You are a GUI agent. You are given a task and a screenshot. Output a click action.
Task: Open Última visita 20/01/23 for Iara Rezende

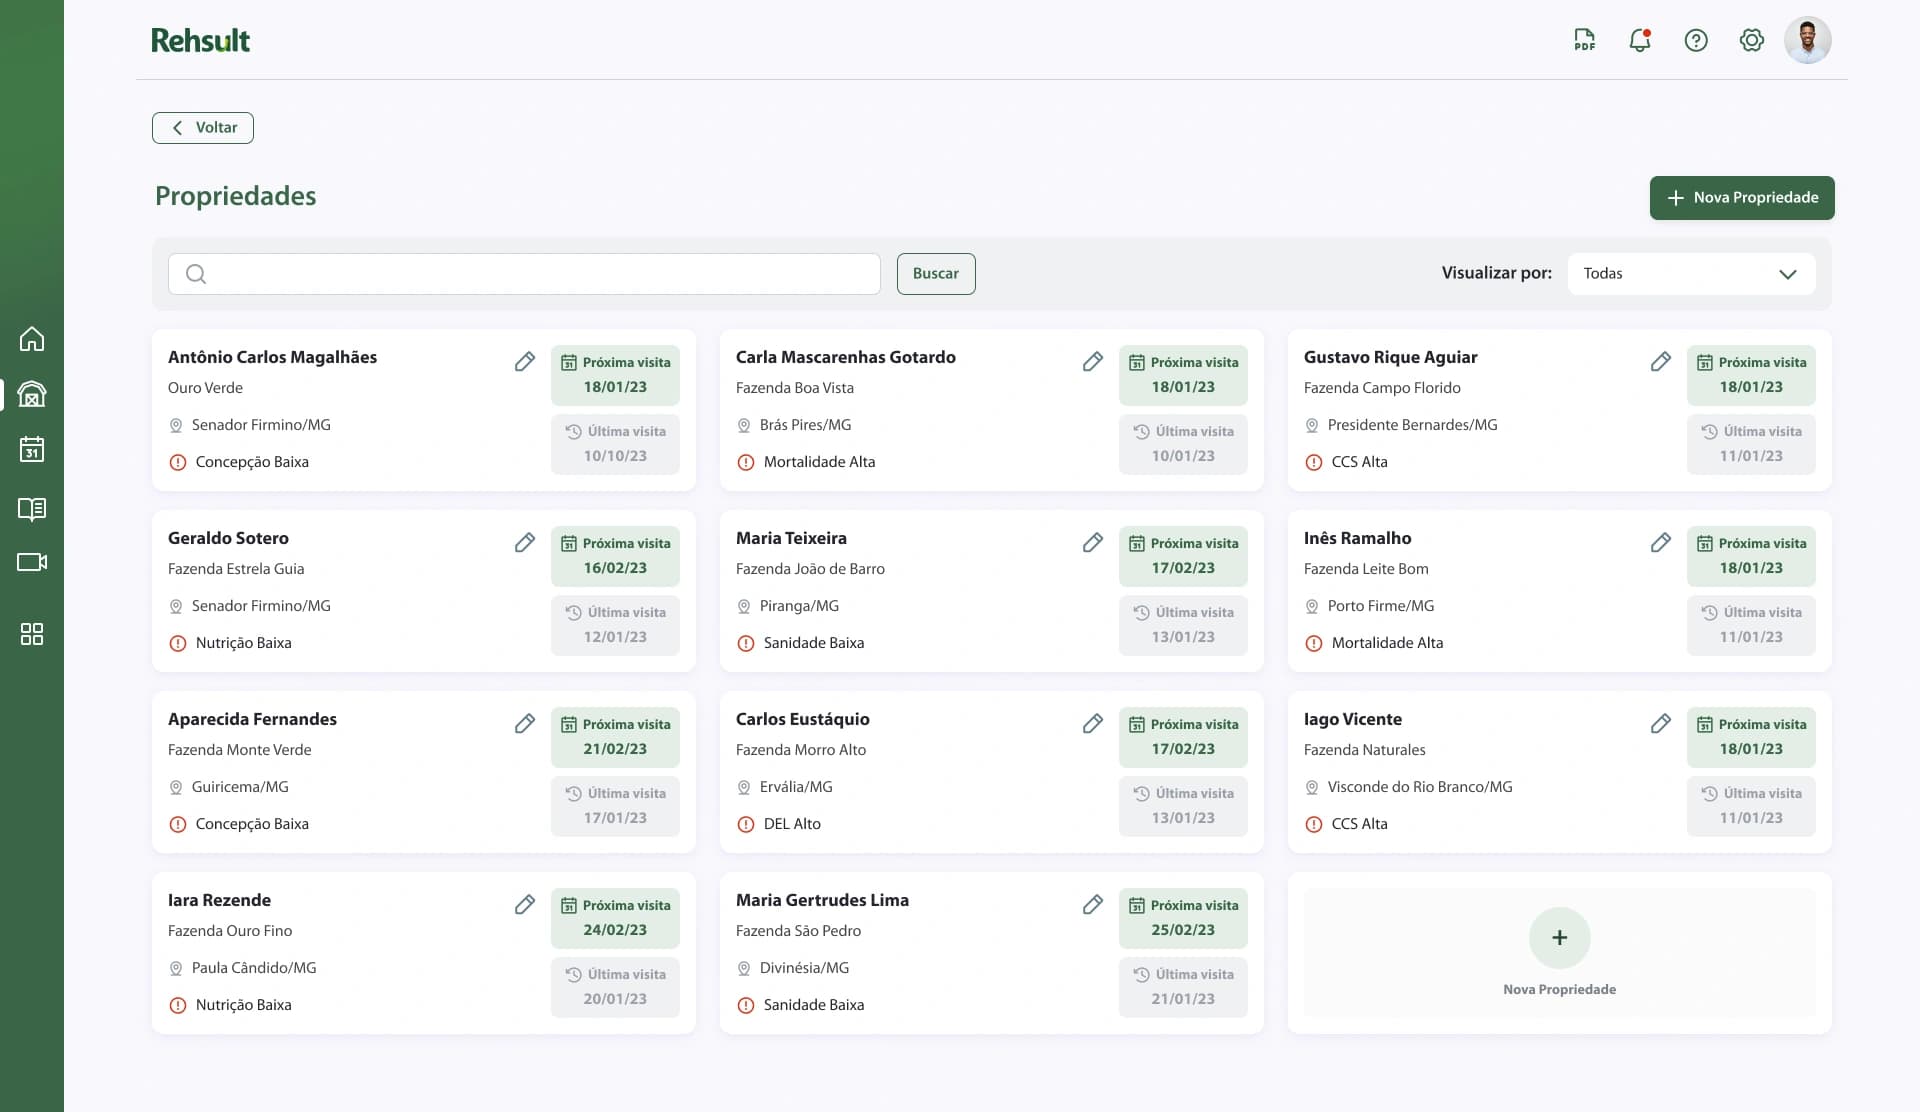click(x=615, y=987)
